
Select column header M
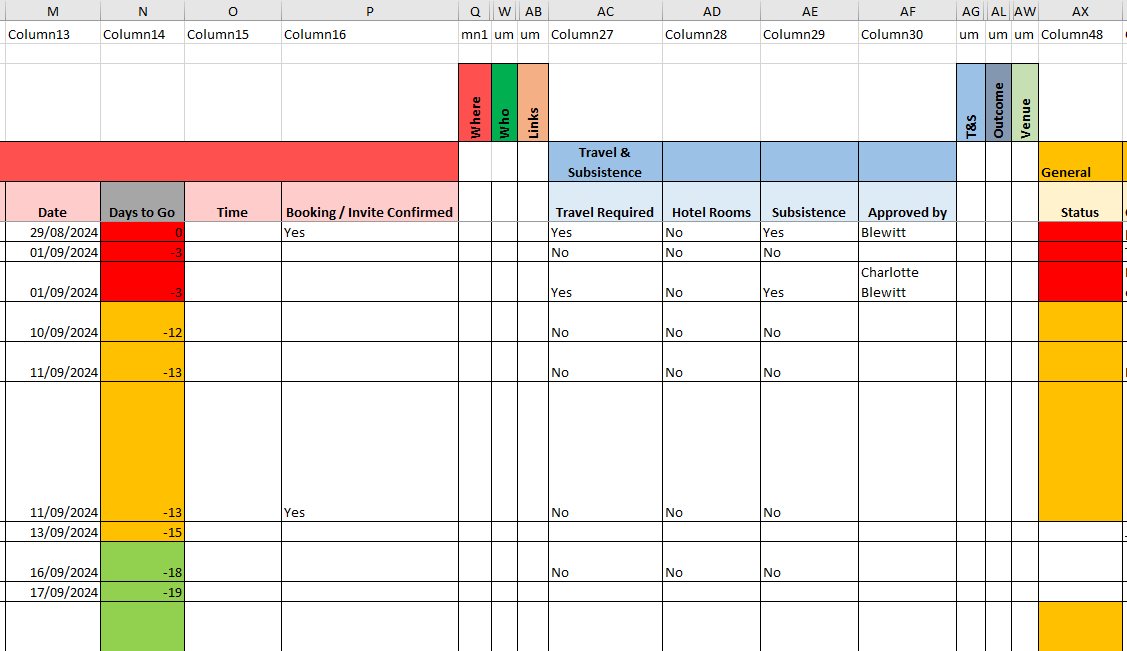(x=52, y=11)
